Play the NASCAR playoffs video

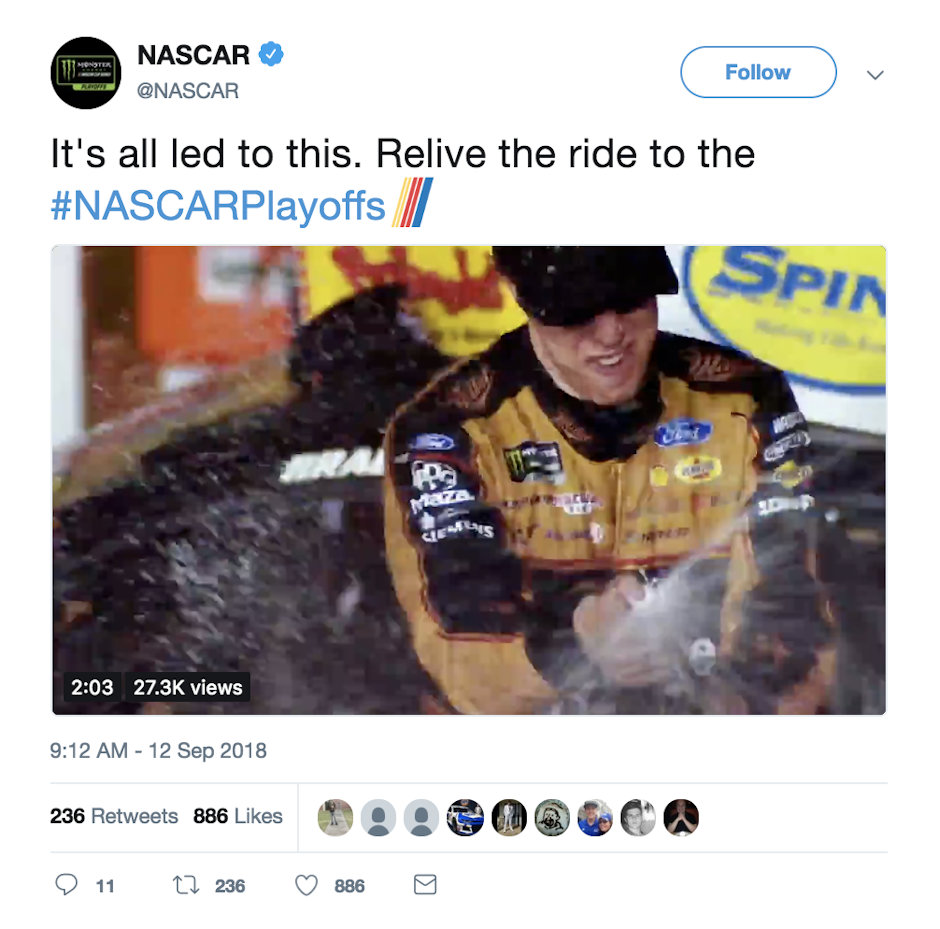click(x=469, y=480)
